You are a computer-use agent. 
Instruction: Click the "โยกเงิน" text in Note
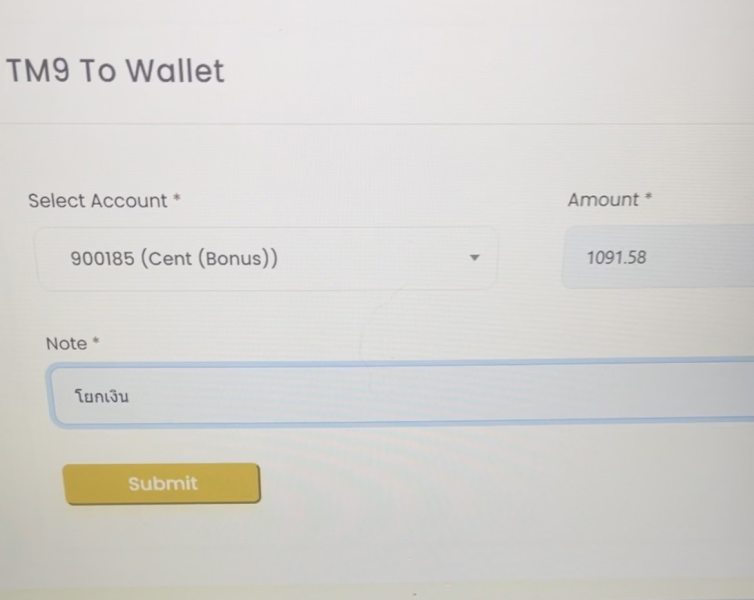102,397
